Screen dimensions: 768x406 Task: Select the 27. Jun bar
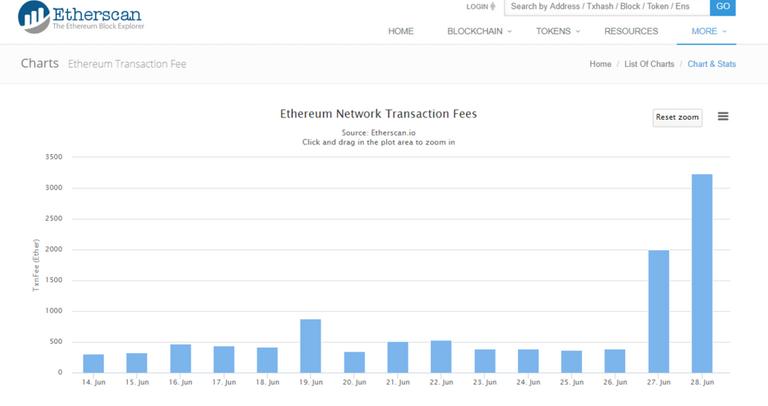tap(658, 311)
